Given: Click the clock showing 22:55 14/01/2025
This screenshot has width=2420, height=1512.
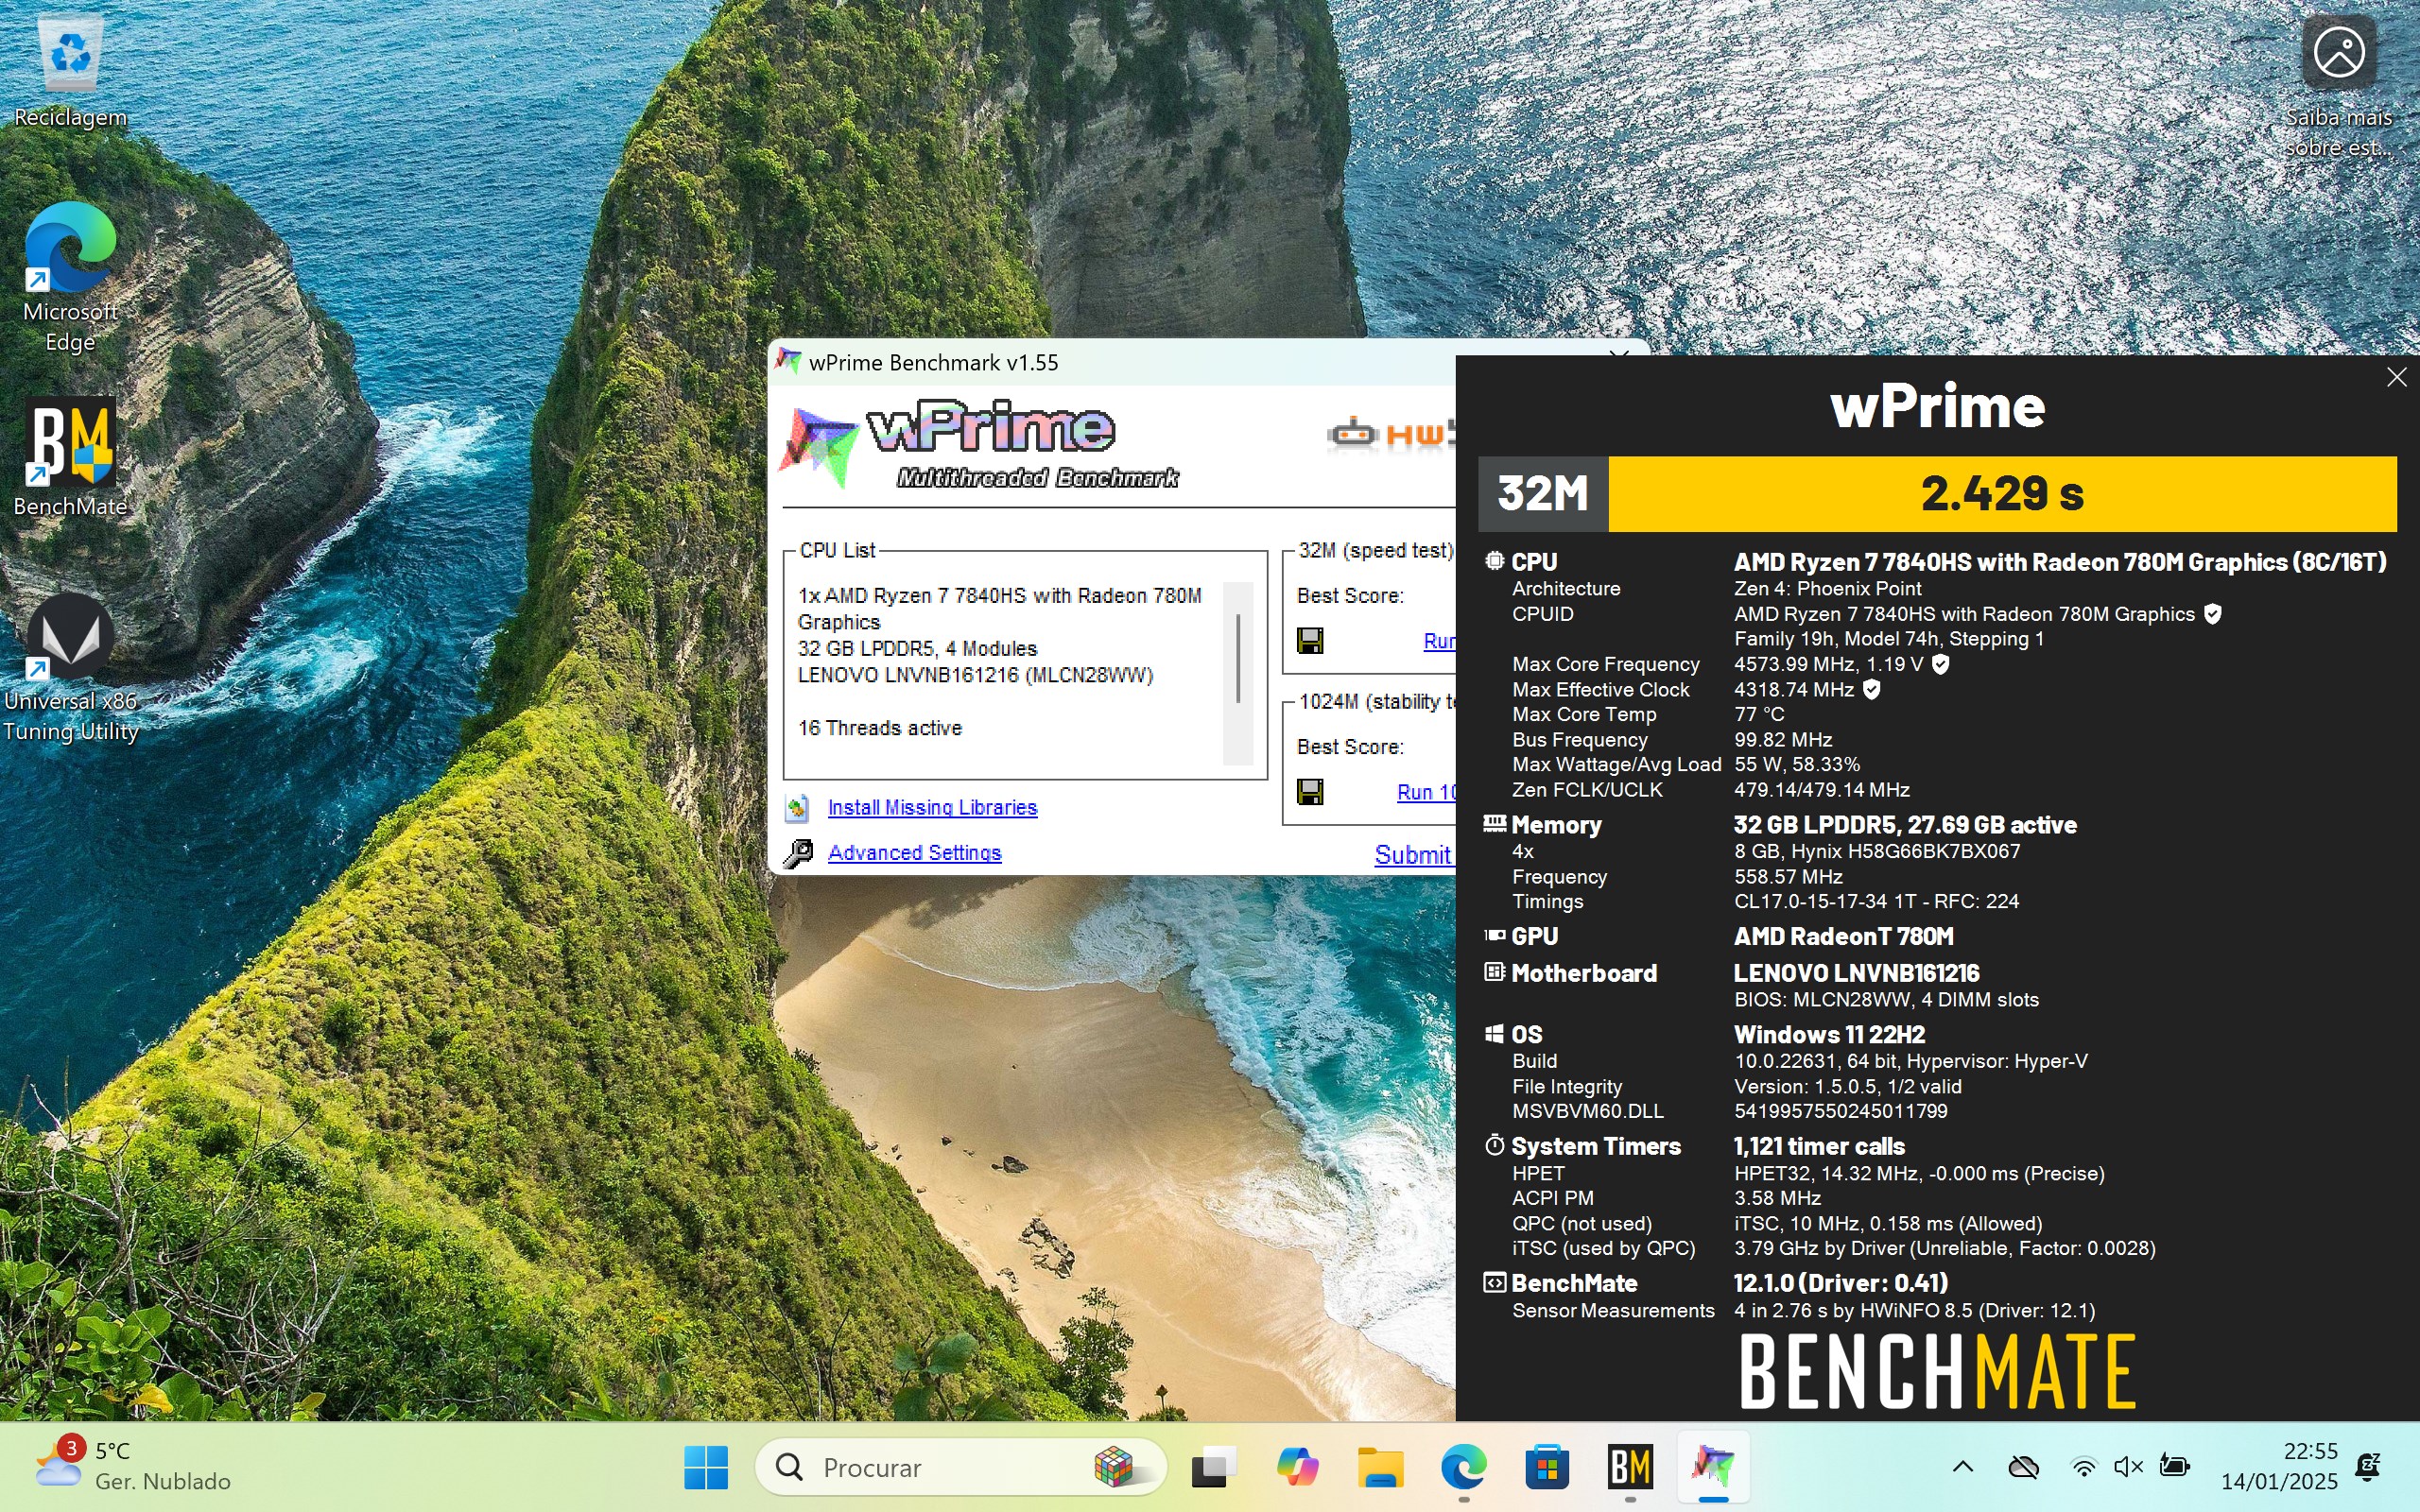Looking at the screenshot, I should 2279,1466.
